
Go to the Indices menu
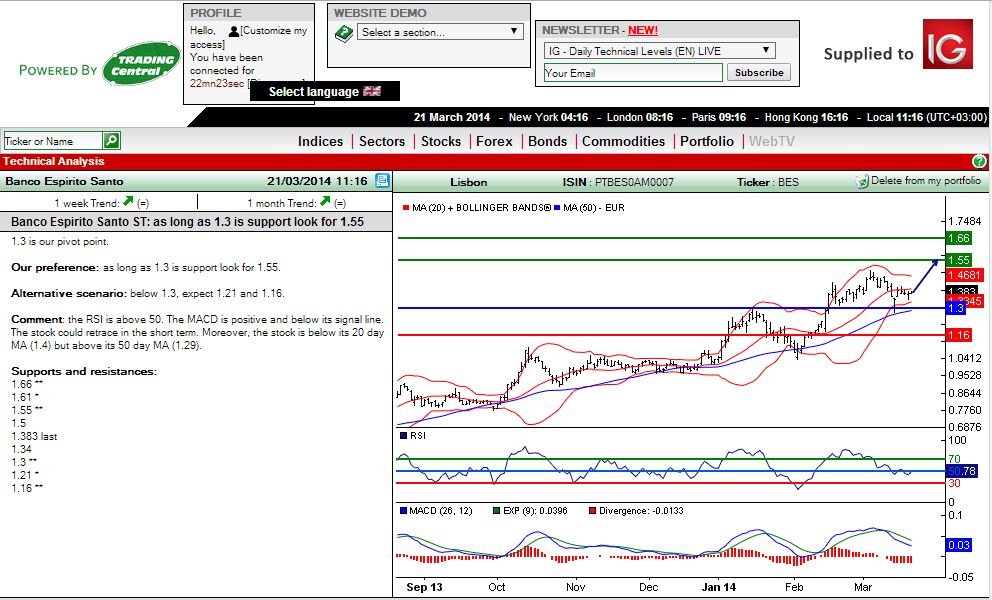click(320, 141)
